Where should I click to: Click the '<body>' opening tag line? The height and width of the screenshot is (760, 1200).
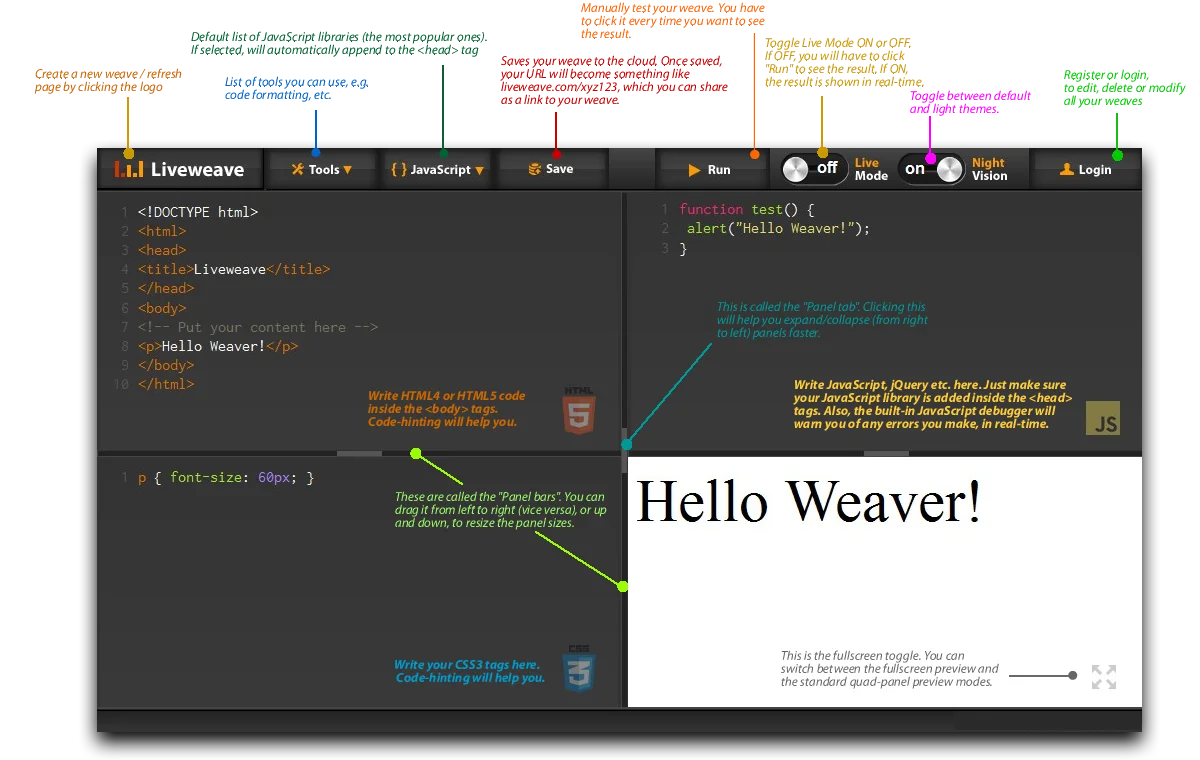162,308
